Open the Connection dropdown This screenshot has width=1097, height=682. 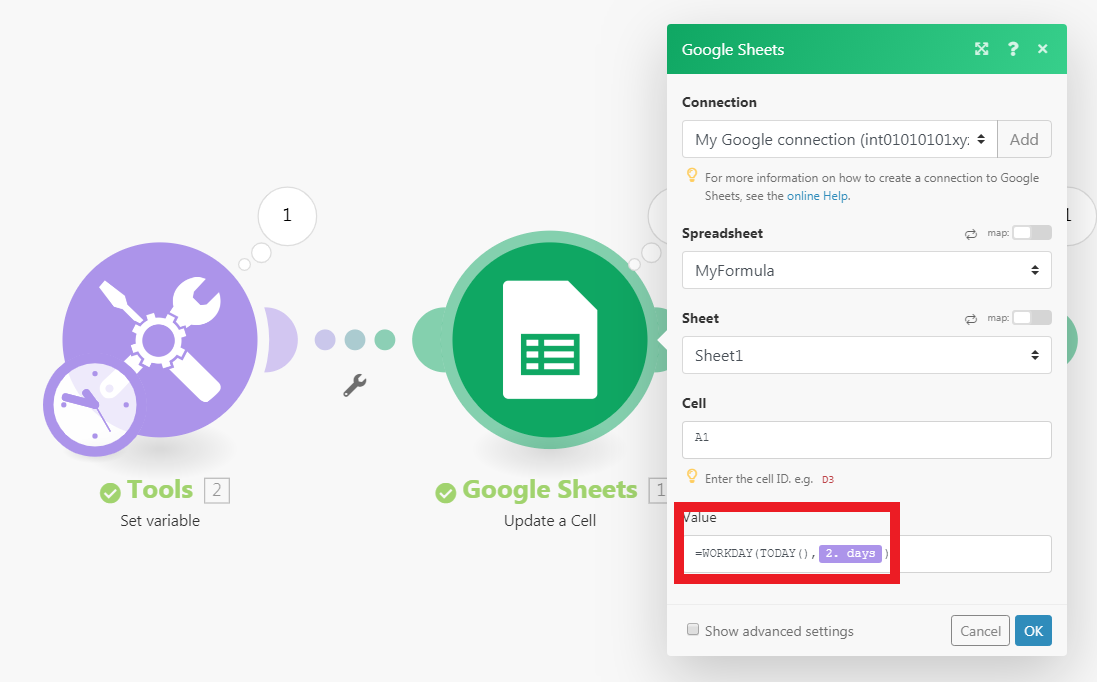click(x=840, y=139)
